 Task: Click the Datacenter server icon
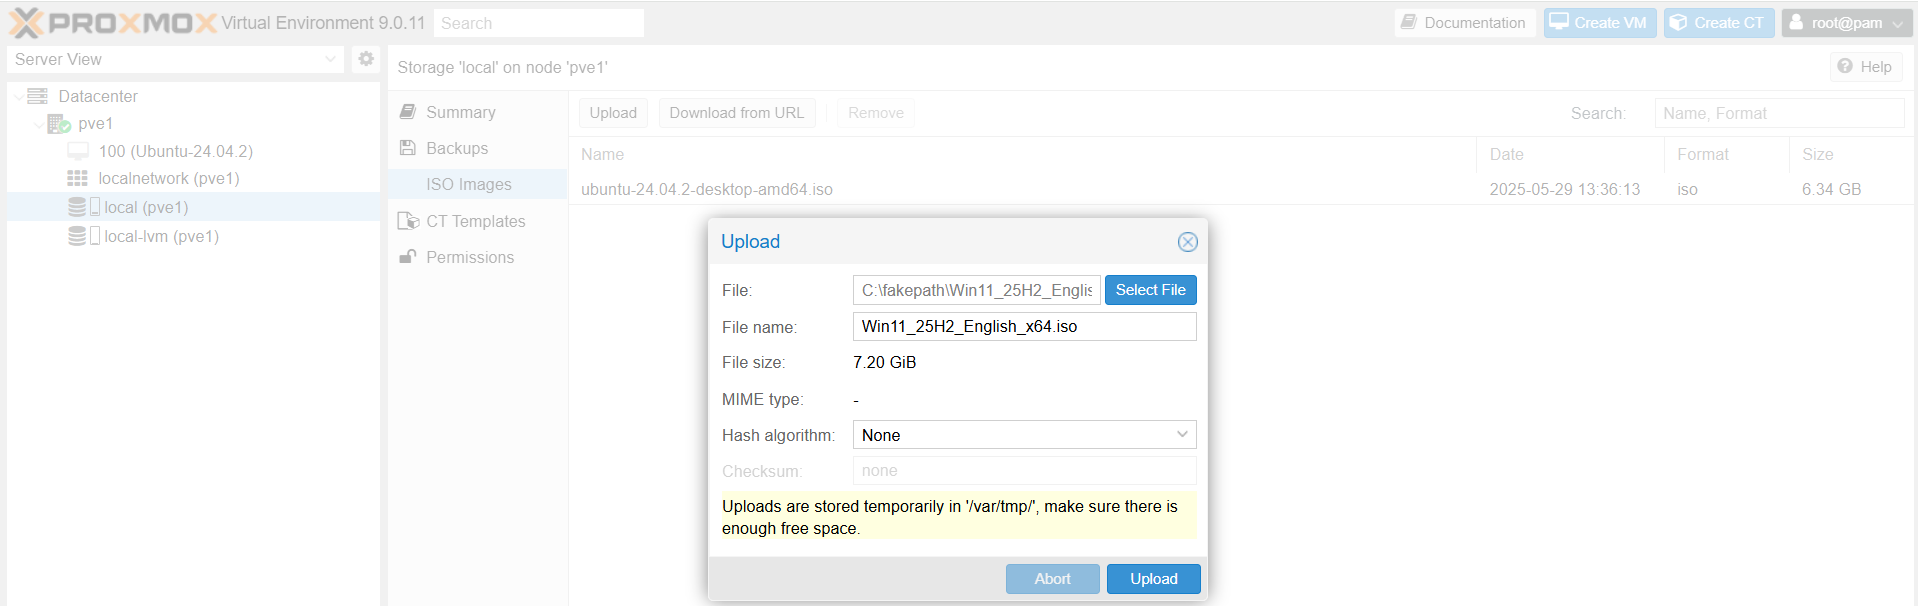coord(38,96)
